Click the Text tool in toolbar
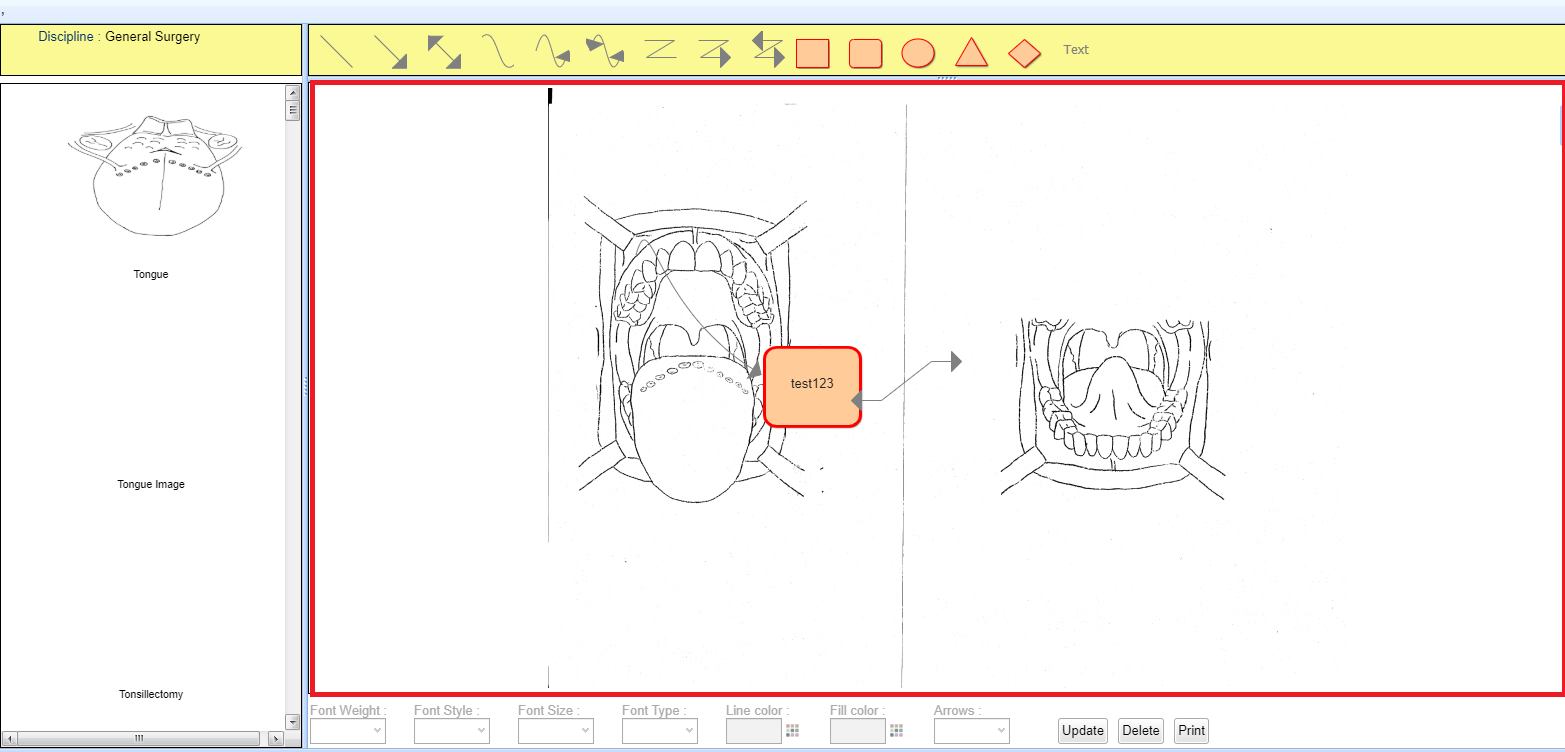The height and width of the screenshot is (752, 1565). 1076,50
